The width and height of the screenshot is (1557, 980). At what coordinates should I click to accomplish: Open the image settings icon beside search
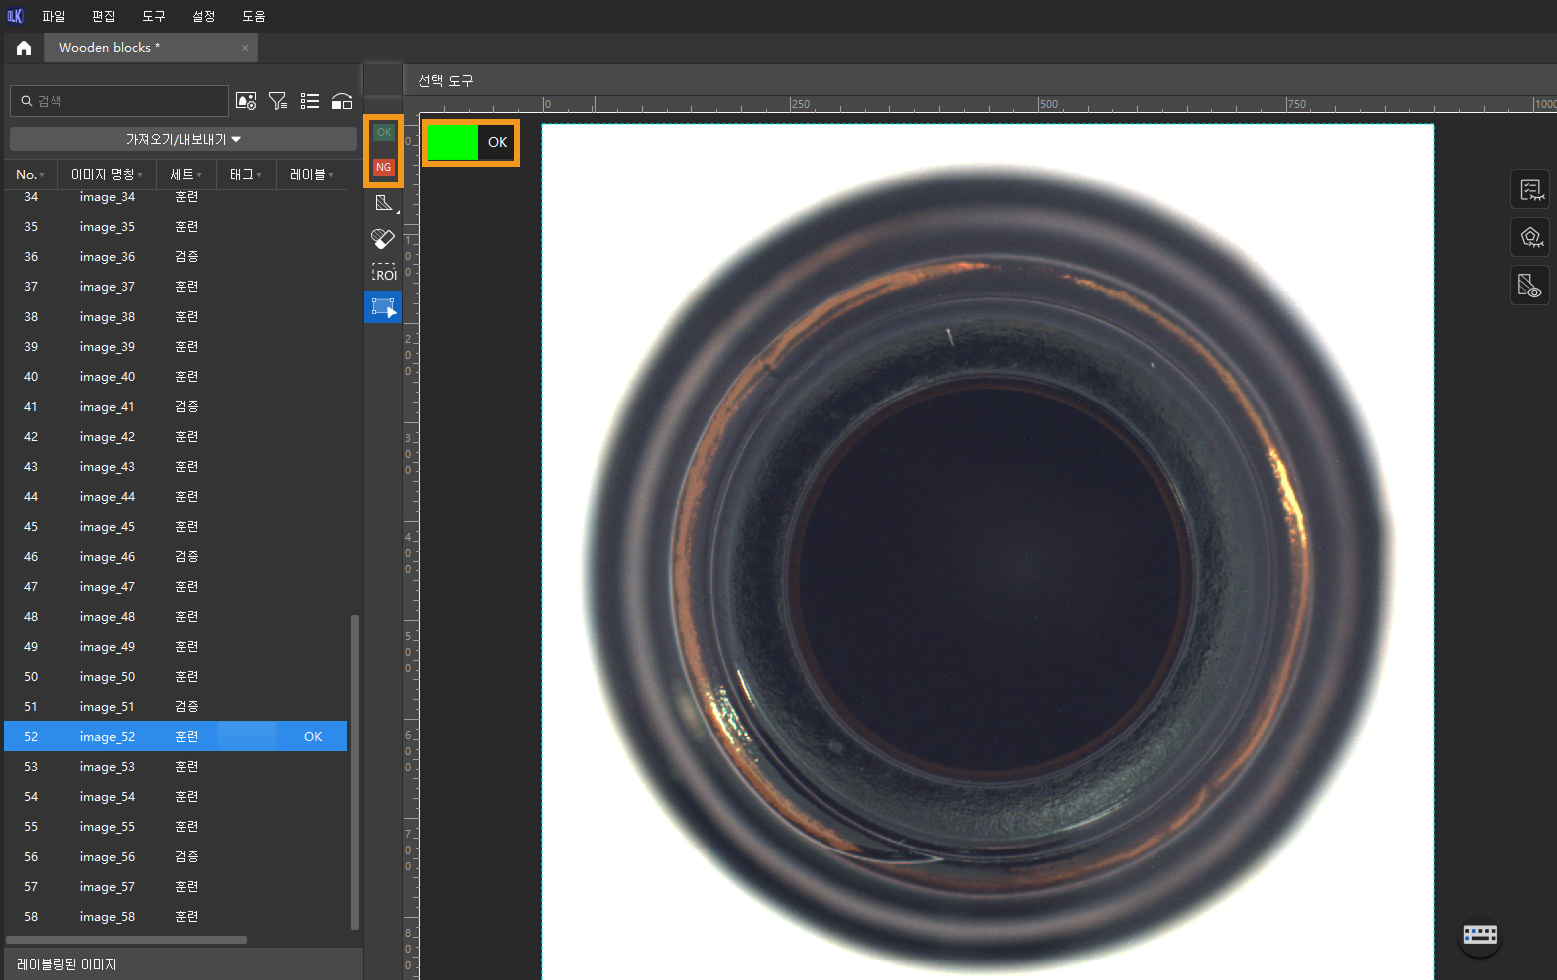(x=246, y=101)
